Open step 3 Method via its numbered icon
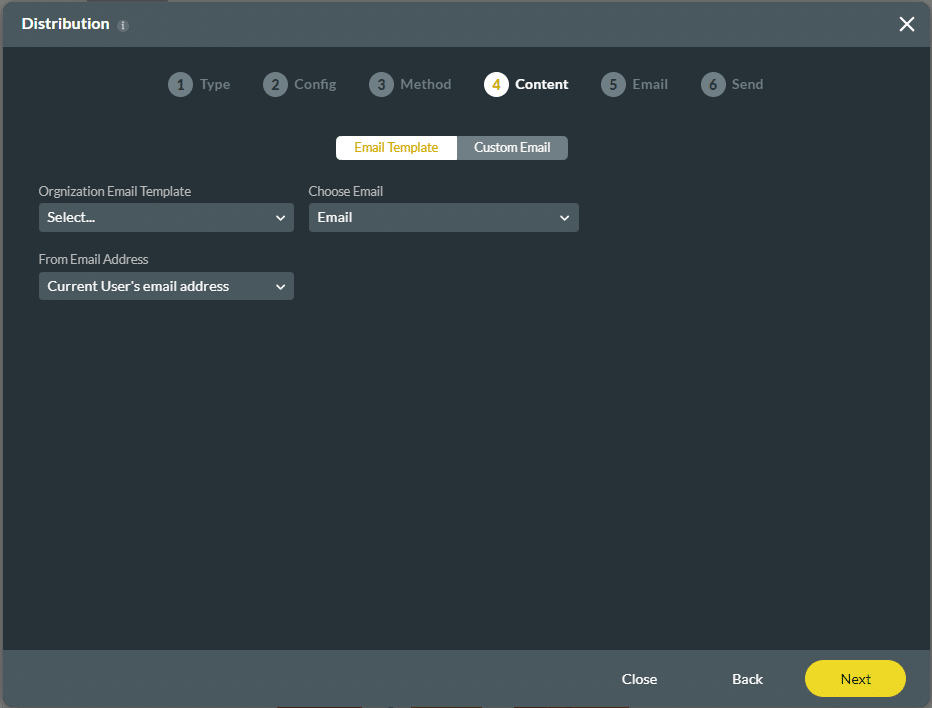 click(x=381, y=84)
